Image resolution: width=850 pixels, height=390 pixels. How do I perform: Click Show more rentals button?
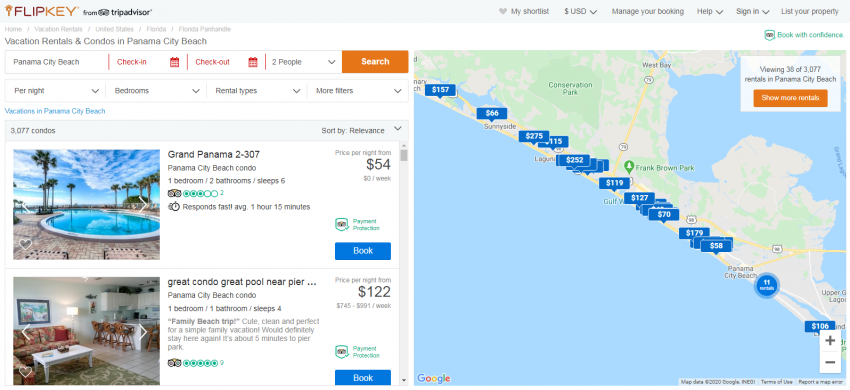tap(790, 98)
